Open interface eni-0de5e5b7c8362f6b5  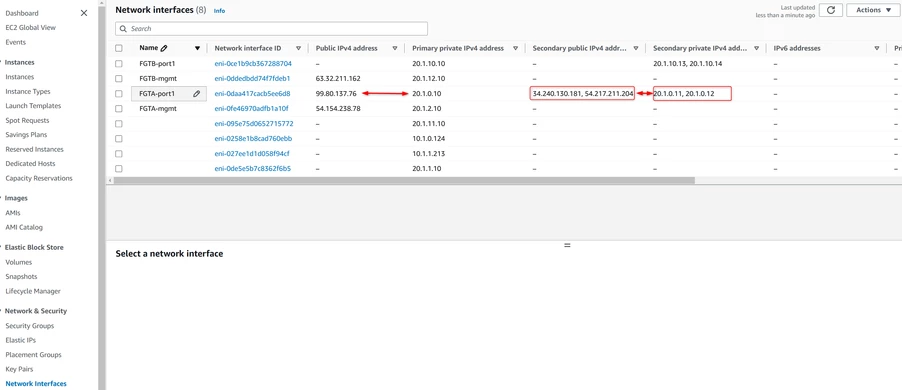click(x=253, y=169)
